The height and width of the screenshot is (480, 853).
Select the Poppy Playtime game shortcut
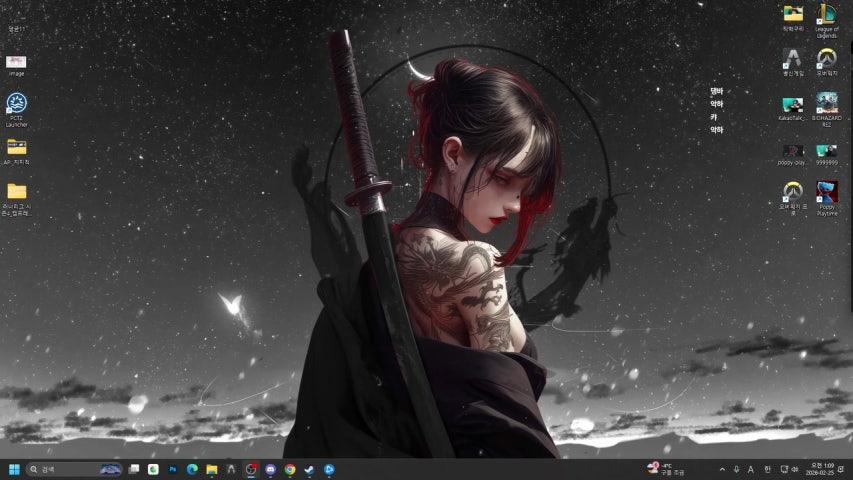coord(826,199)
